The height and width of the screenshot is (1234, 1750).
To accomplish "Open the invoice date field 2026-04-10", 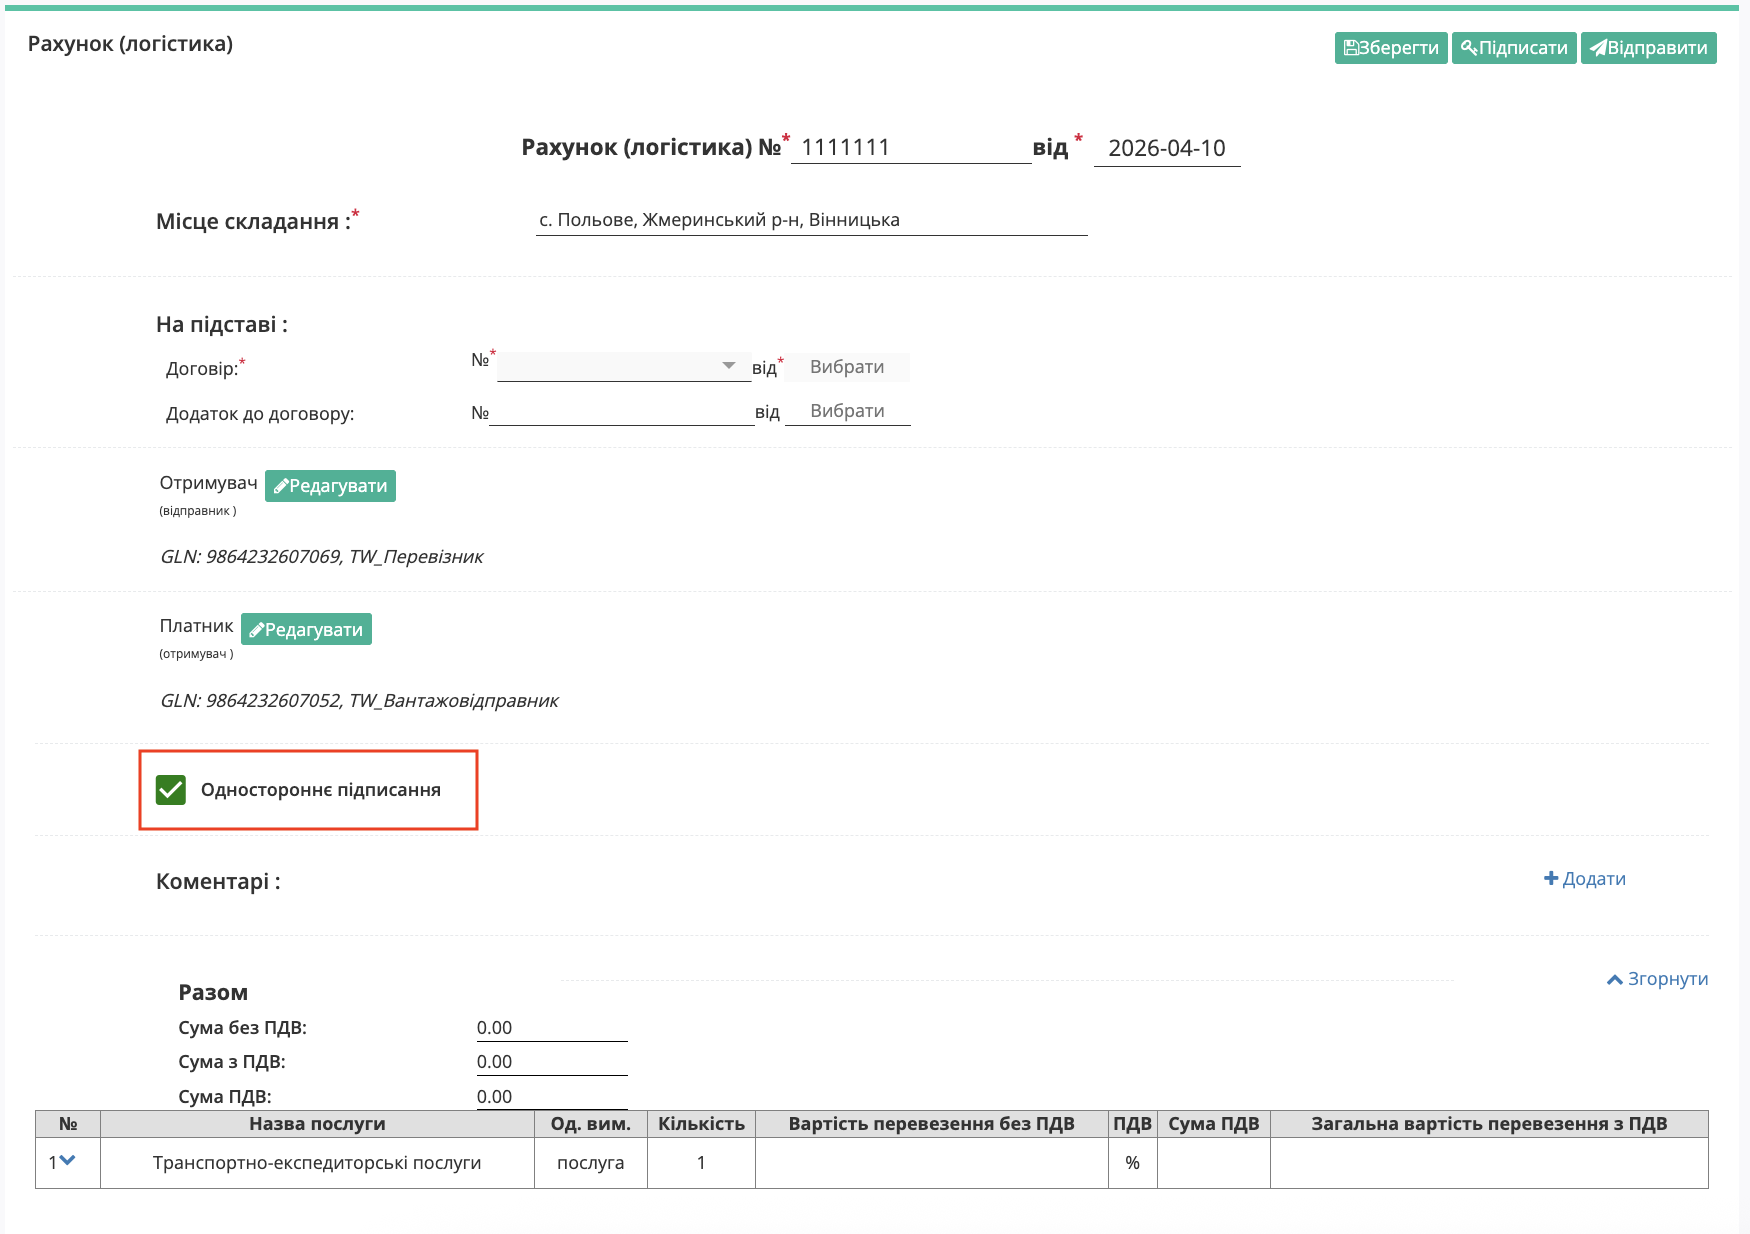I will (x=1166, y=148).
